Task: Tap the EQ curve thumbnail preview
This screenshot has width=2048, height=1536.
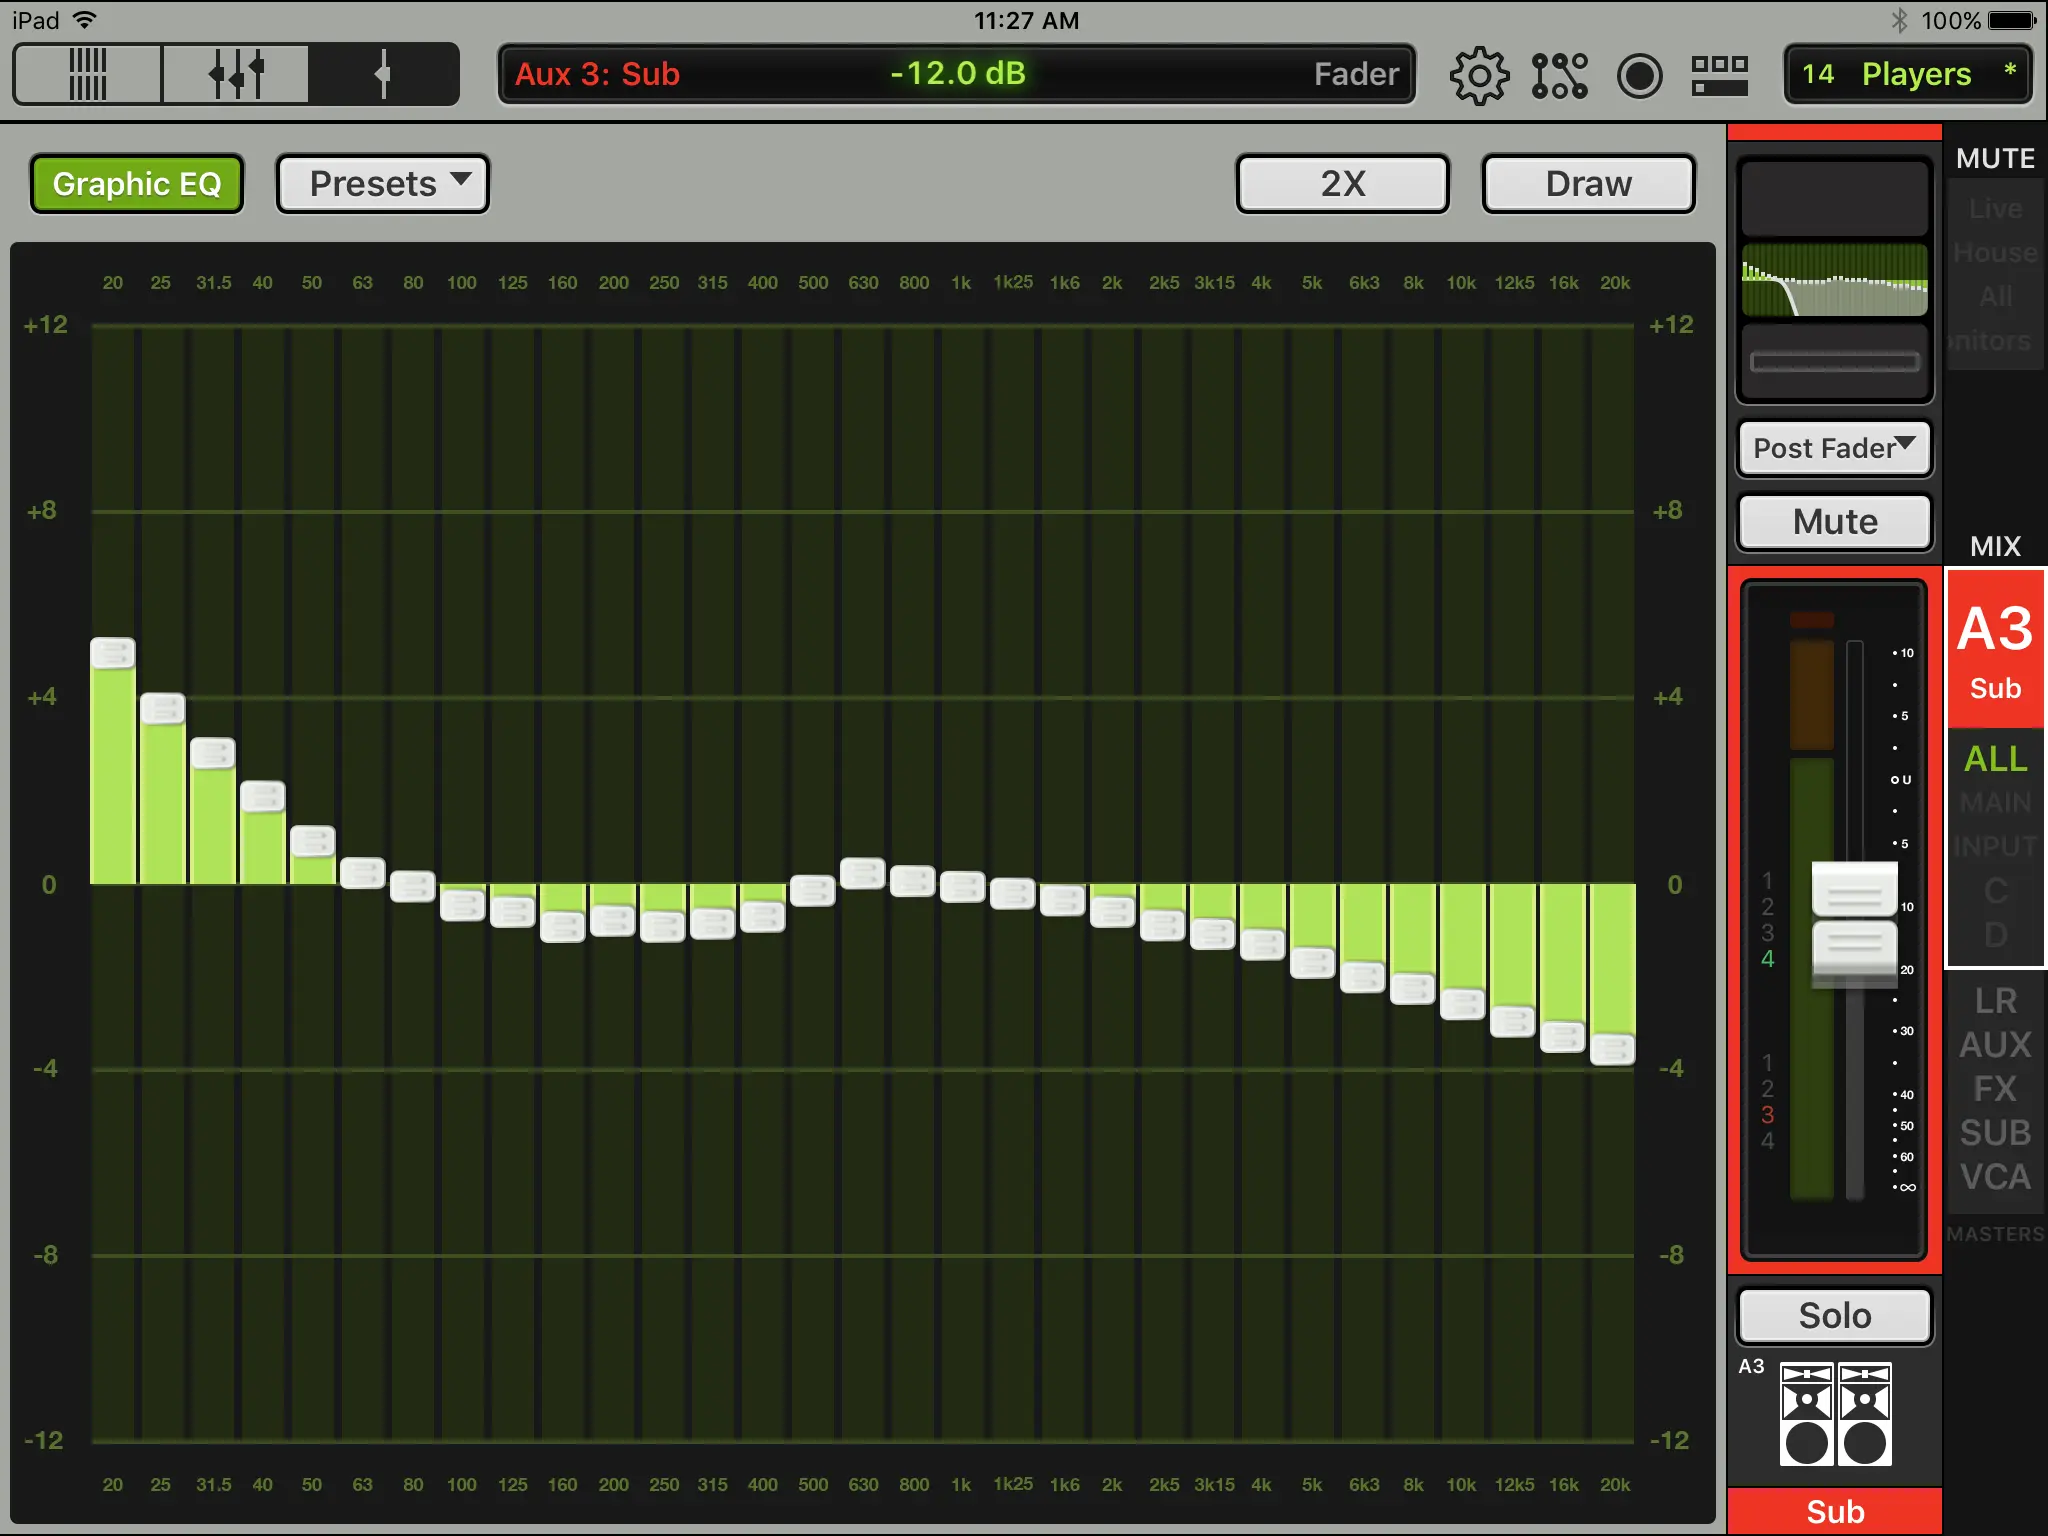Action: click(1834, 280)
